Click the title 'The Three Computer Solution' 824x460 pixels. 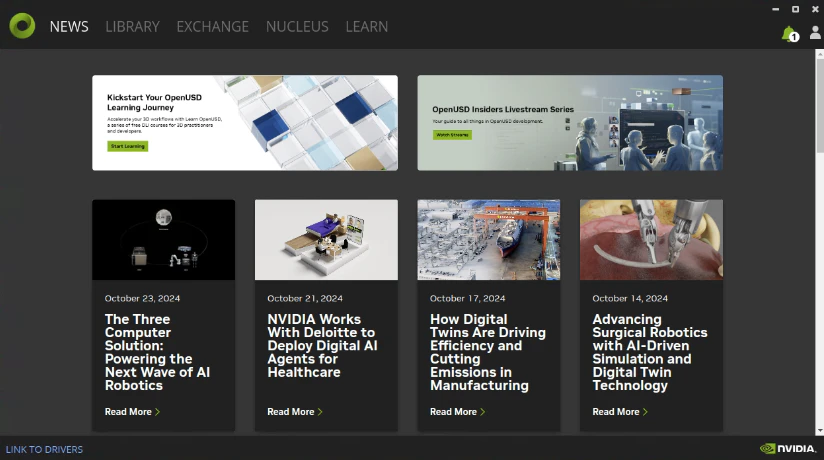click(158, 352)
